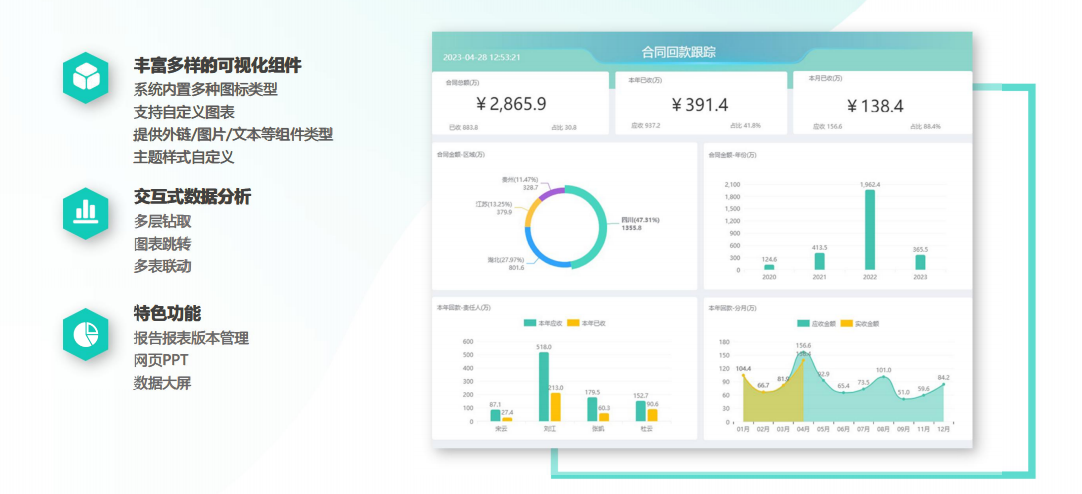Toggle the 应收金额 legend item
Screen dimensions: 1082x494
815,323
